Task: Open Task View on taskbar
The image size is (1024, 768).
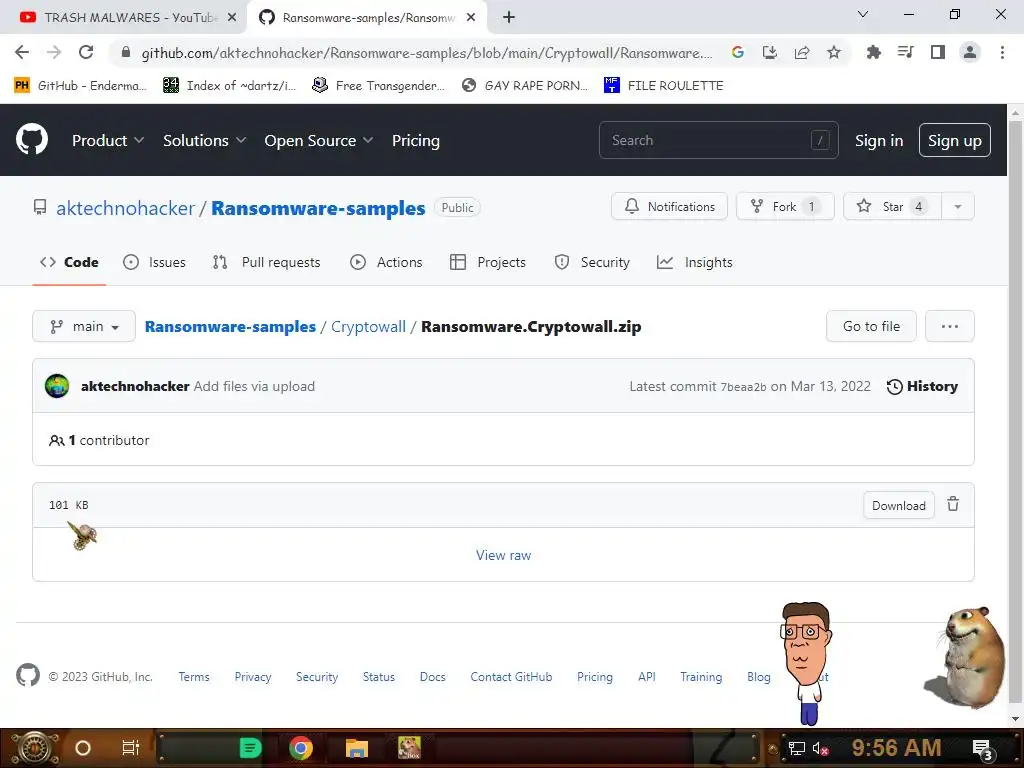Action: (x=131, y=748)
